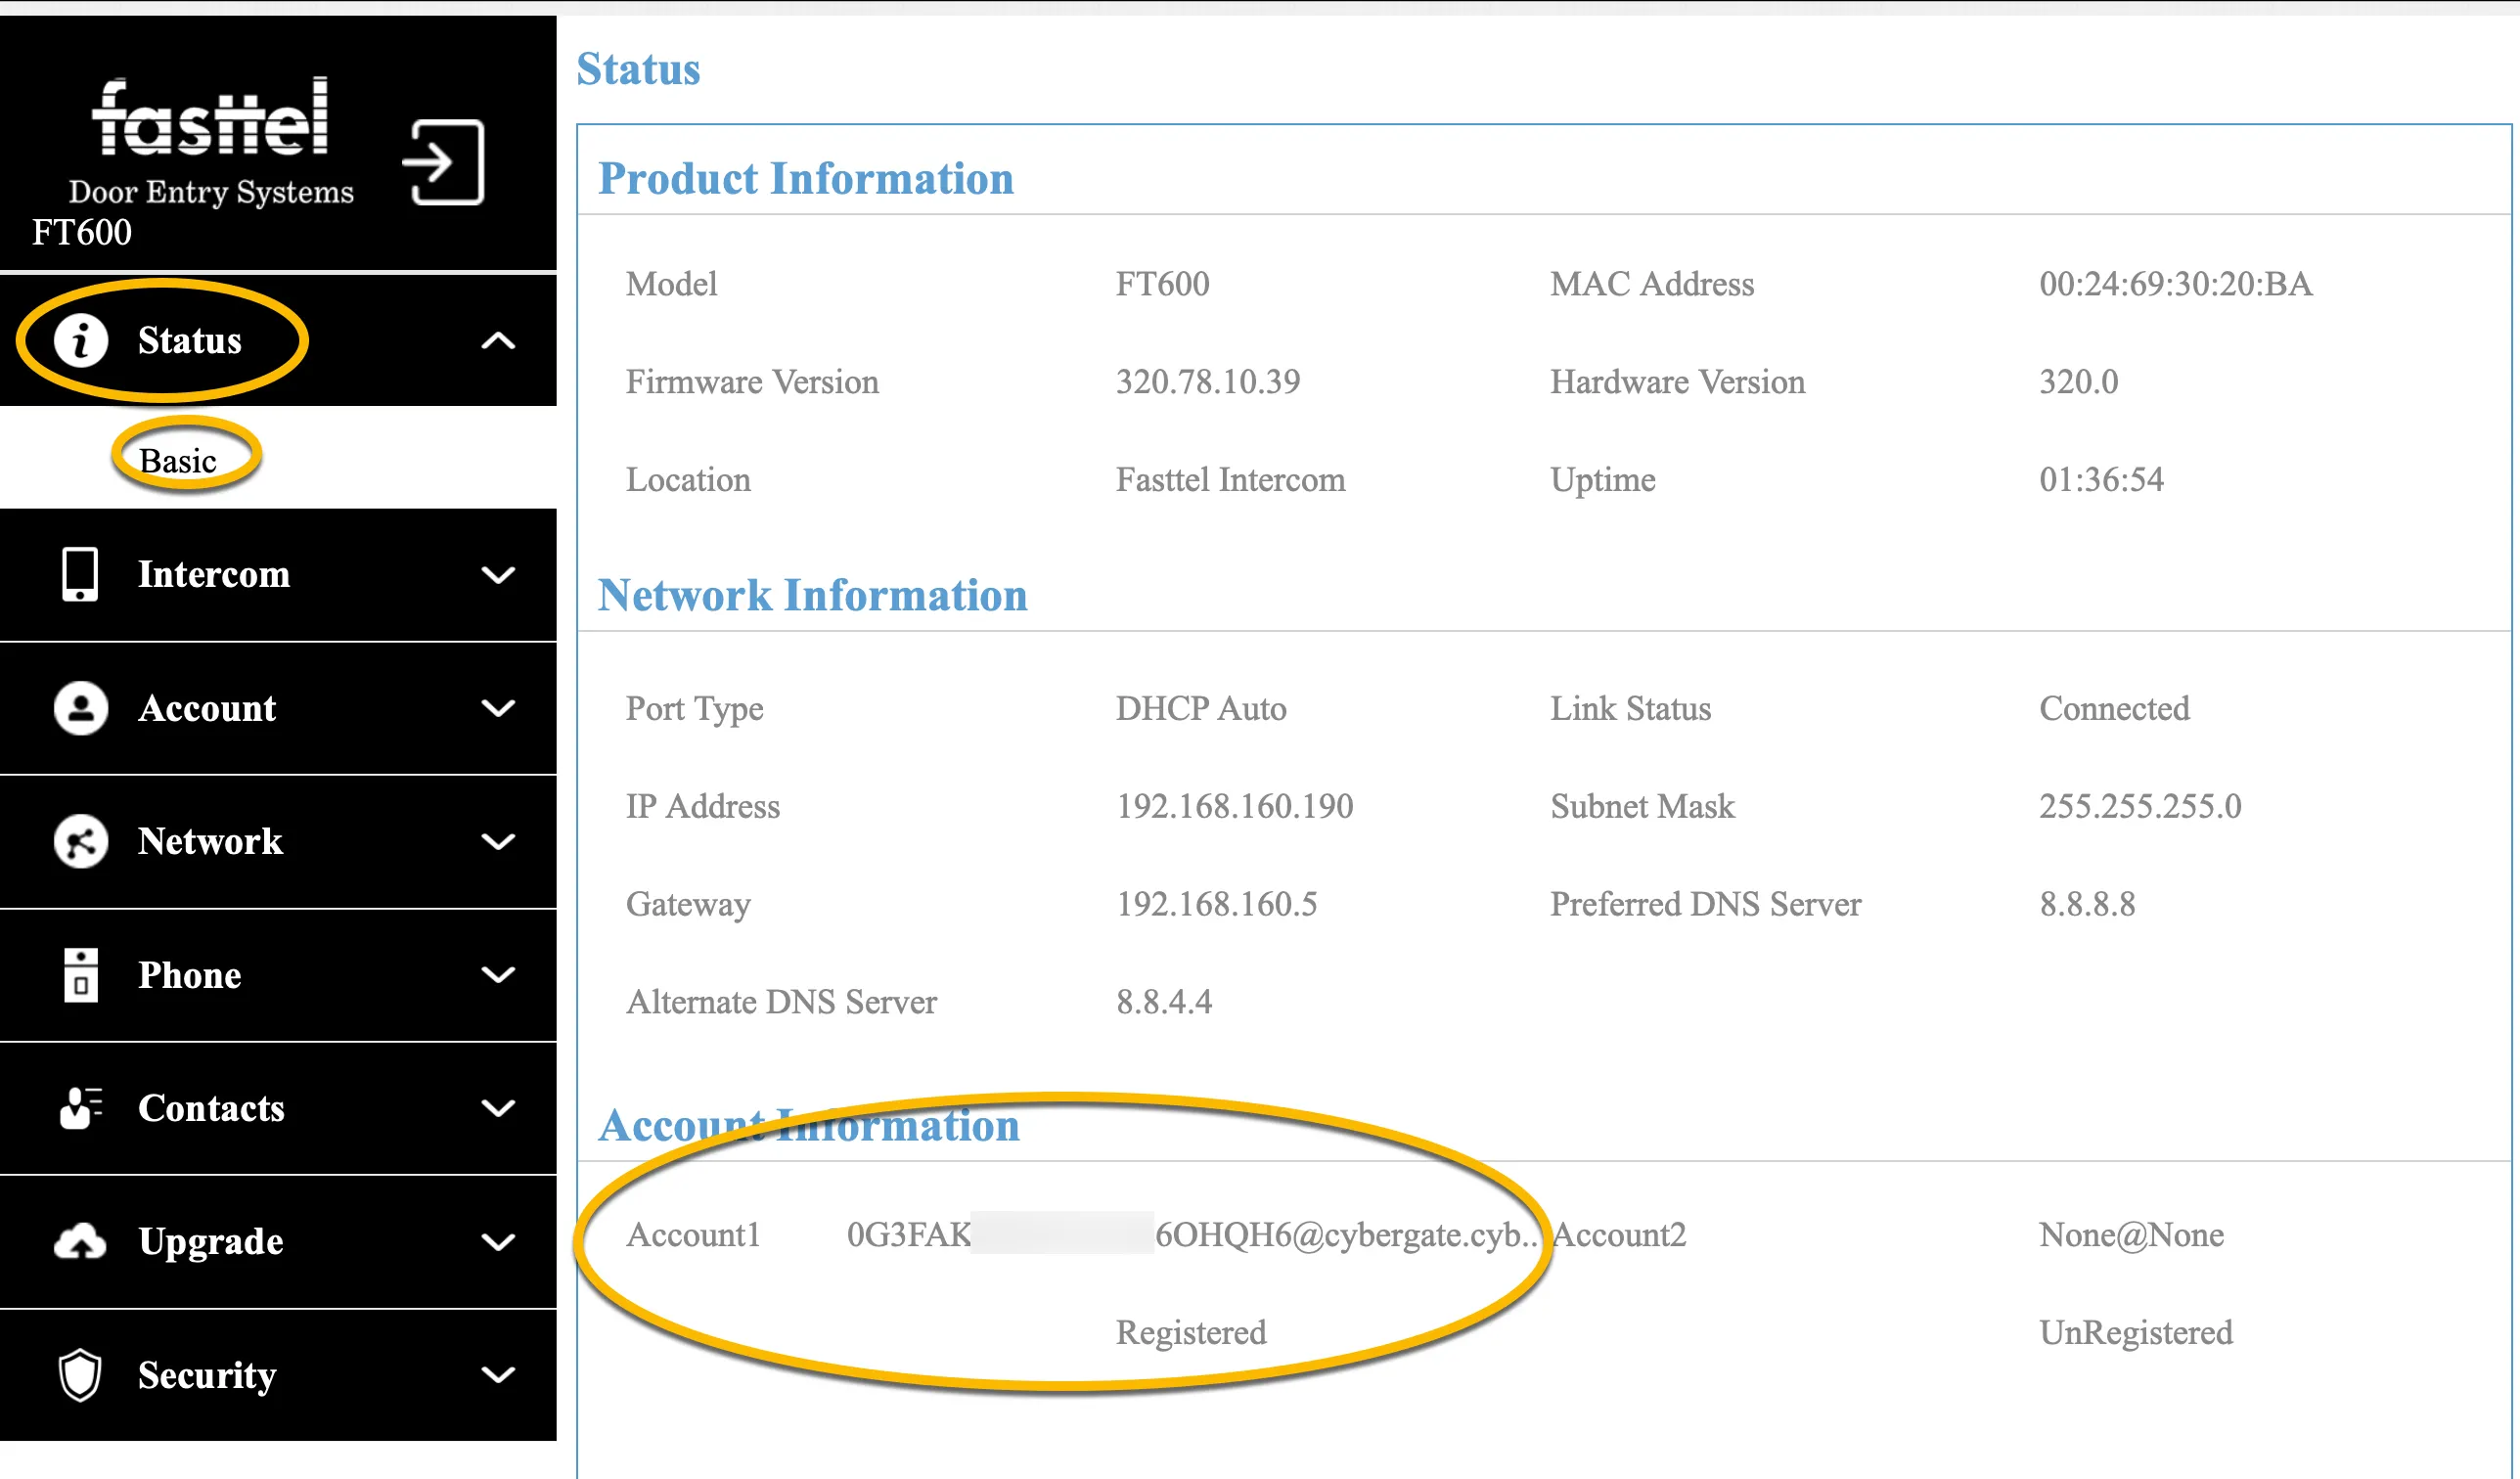Click the Account1 Registered status
The height and width of the screenshot is (1479, 2520).
[1191, 1332]
